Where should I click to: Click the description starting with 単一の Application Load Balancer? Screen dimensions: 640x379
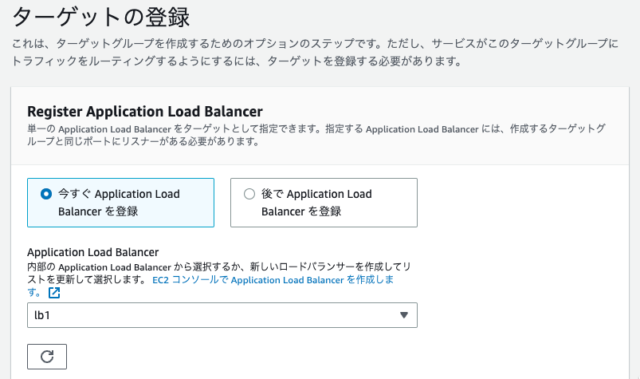(316, 135)
